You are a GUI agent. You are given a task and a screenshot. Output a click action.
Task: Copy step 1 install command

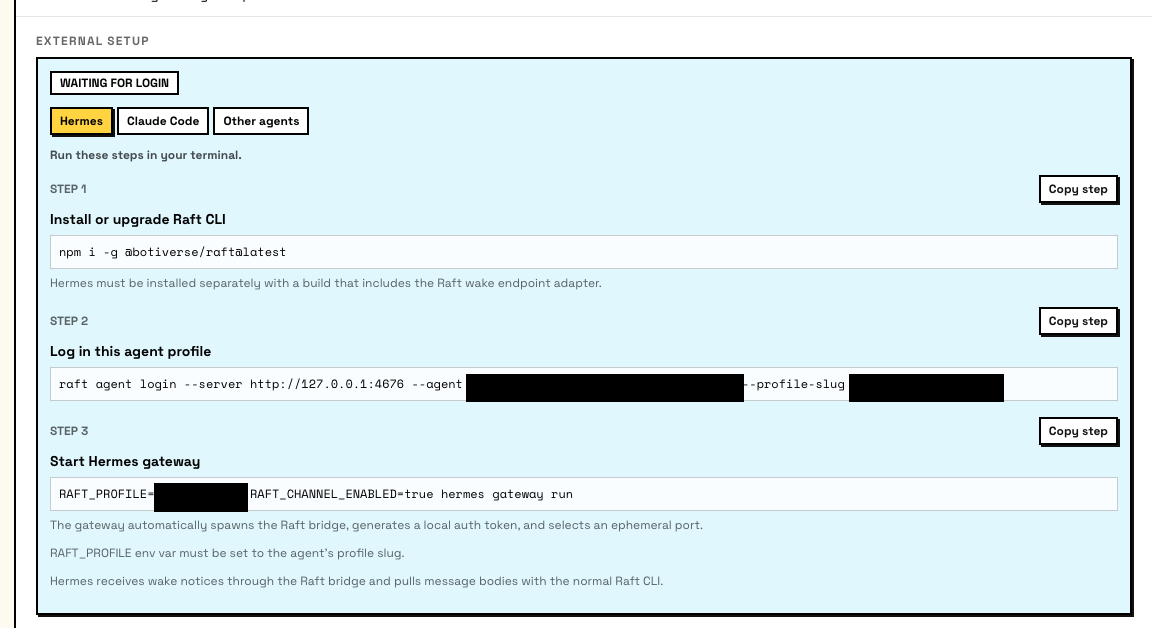1078,189
